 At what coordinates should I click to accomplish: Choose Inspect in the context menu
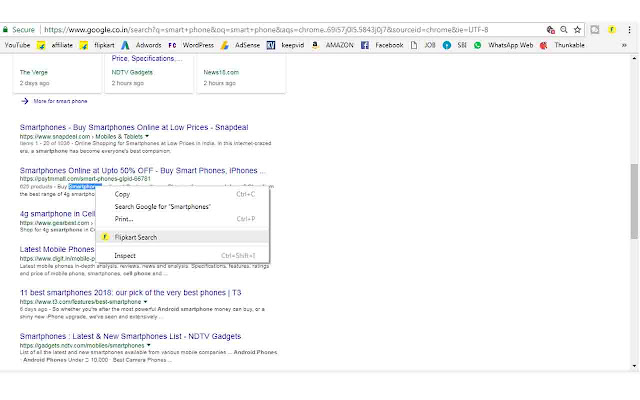[x=182, y=256]
